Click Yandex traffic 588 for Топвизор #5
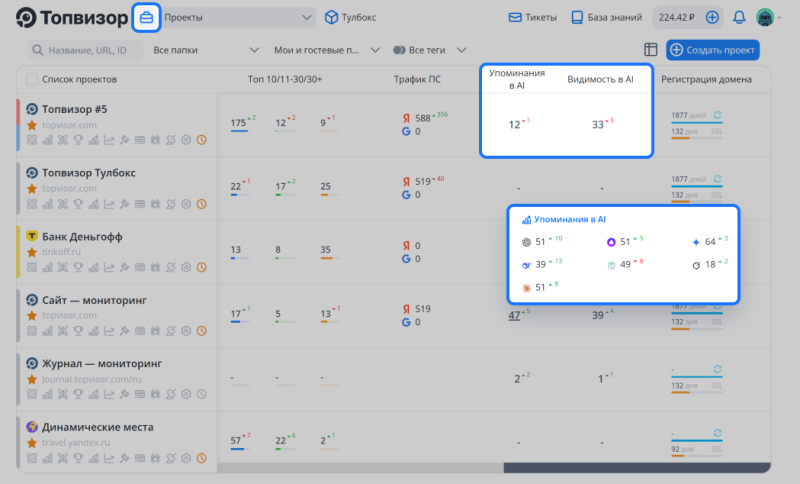 pos(422,118)
